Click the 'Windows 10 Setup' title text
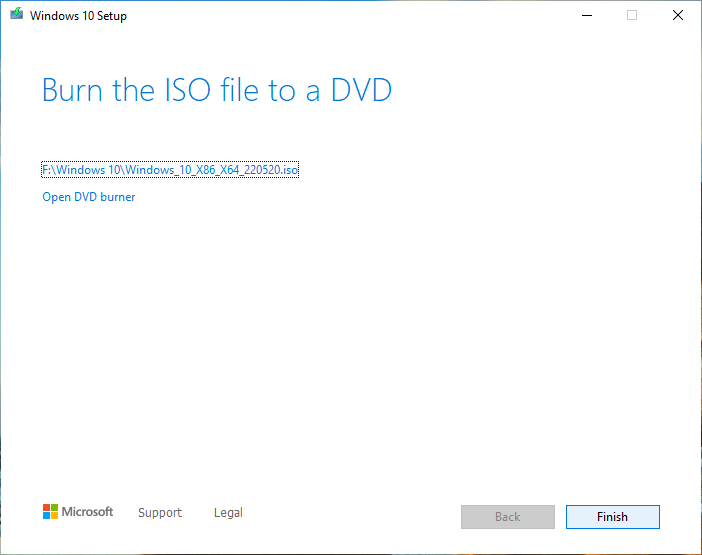 click(78, 16)
